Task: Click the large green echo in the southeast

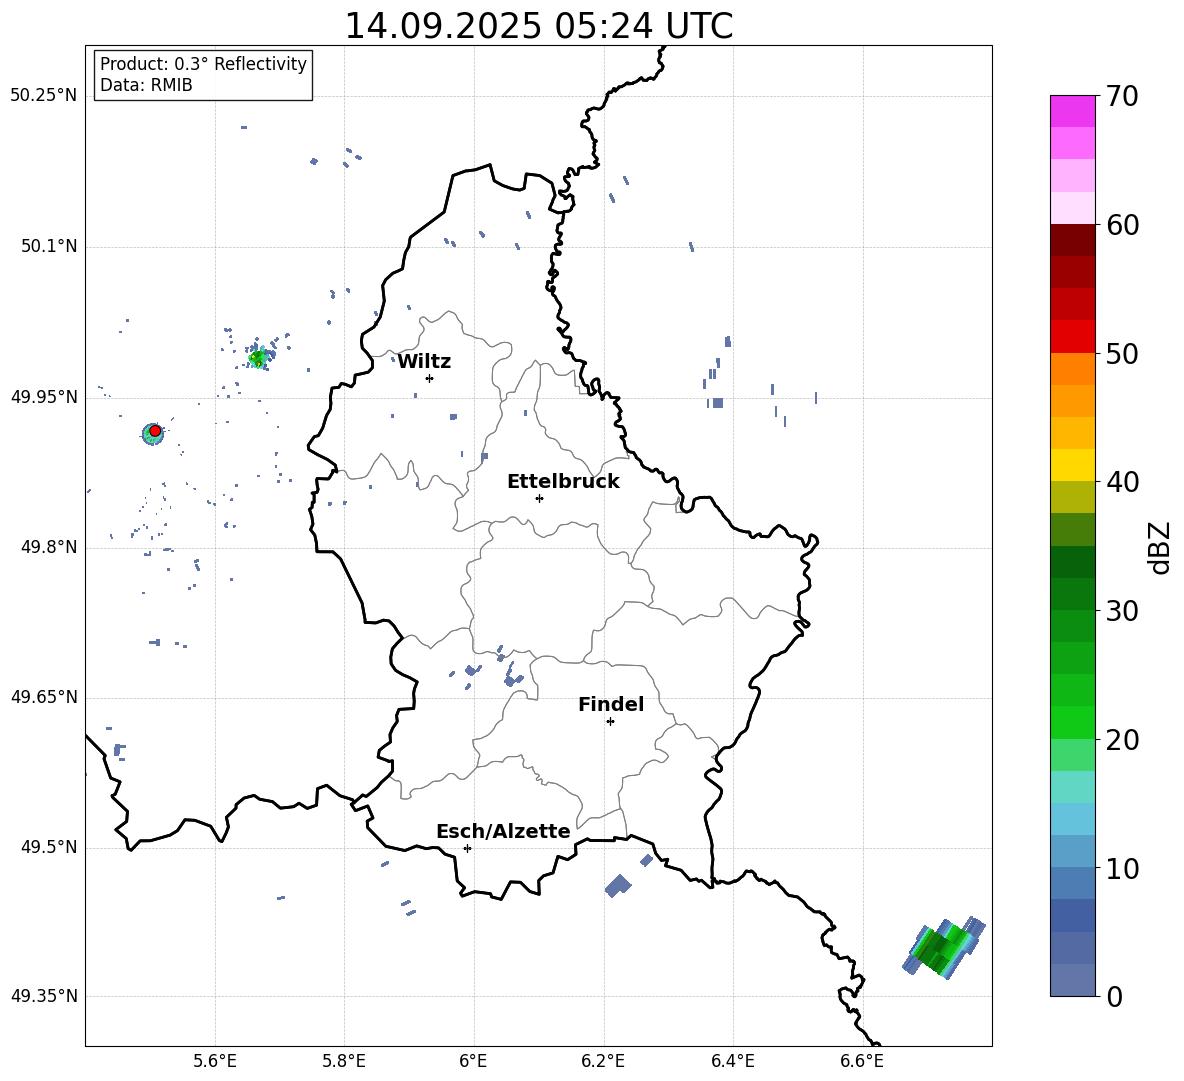Action: point(940,947)
